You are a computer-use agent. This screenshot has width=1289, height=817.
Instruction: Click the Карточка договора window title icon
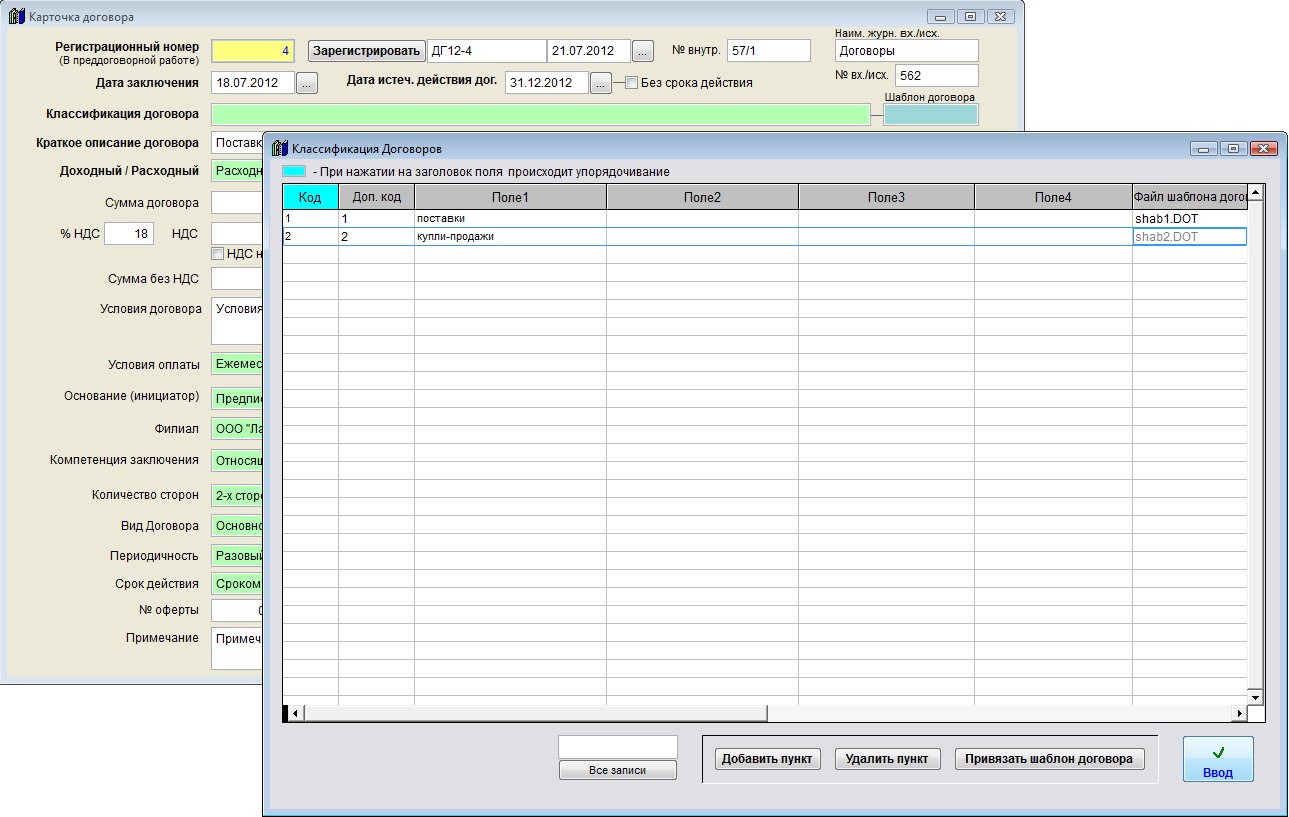[x=15, y=17]
